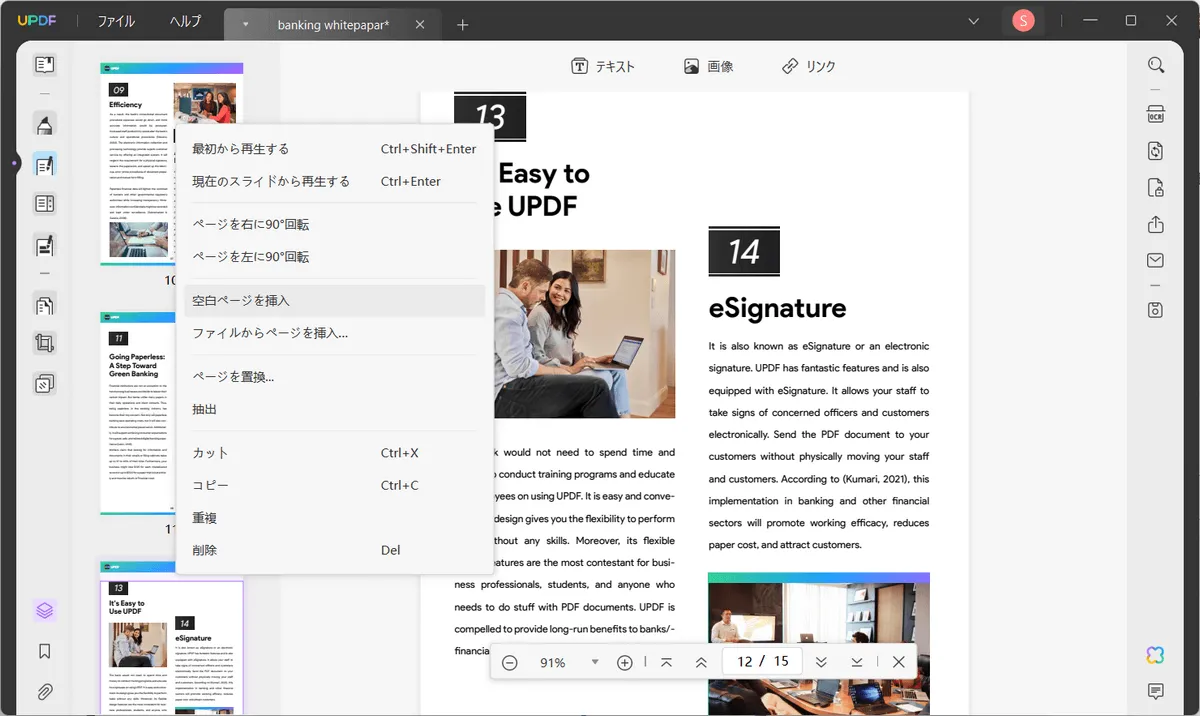
Task: Close the page navigation bar
Action: [898, 662]
